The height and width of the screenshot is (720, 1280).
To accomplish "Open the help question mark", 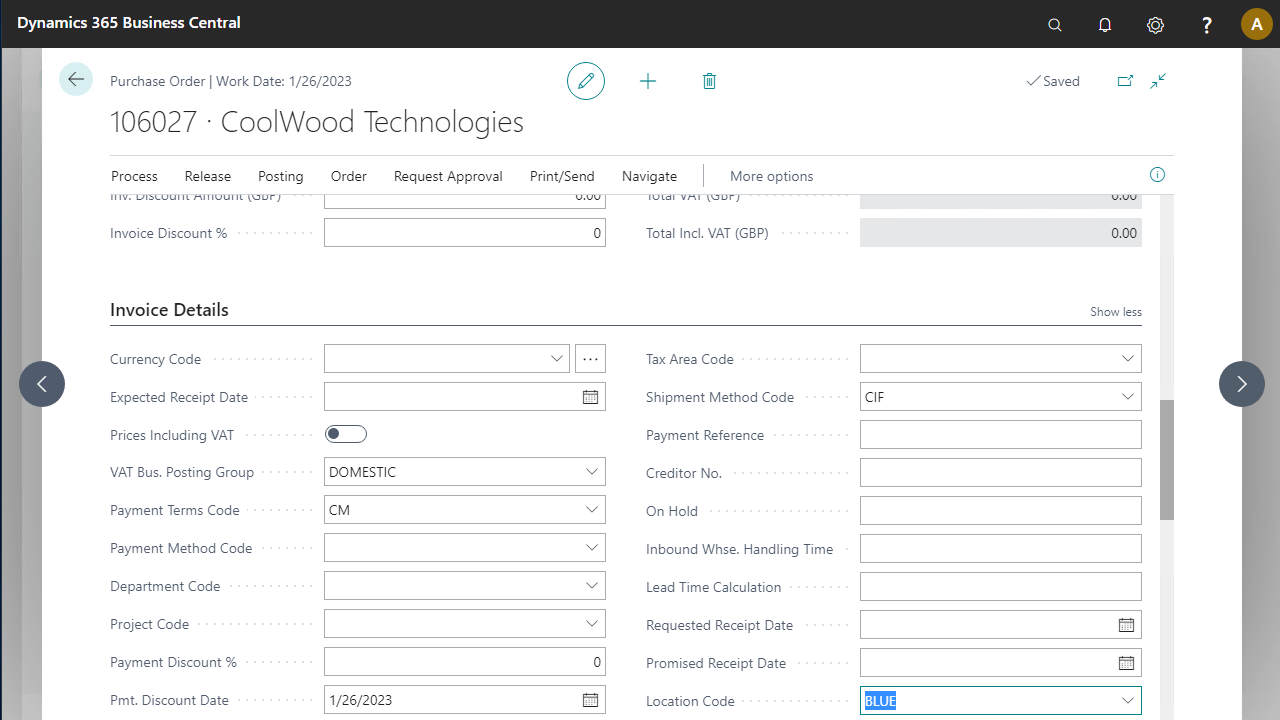I will (1207, 24).
